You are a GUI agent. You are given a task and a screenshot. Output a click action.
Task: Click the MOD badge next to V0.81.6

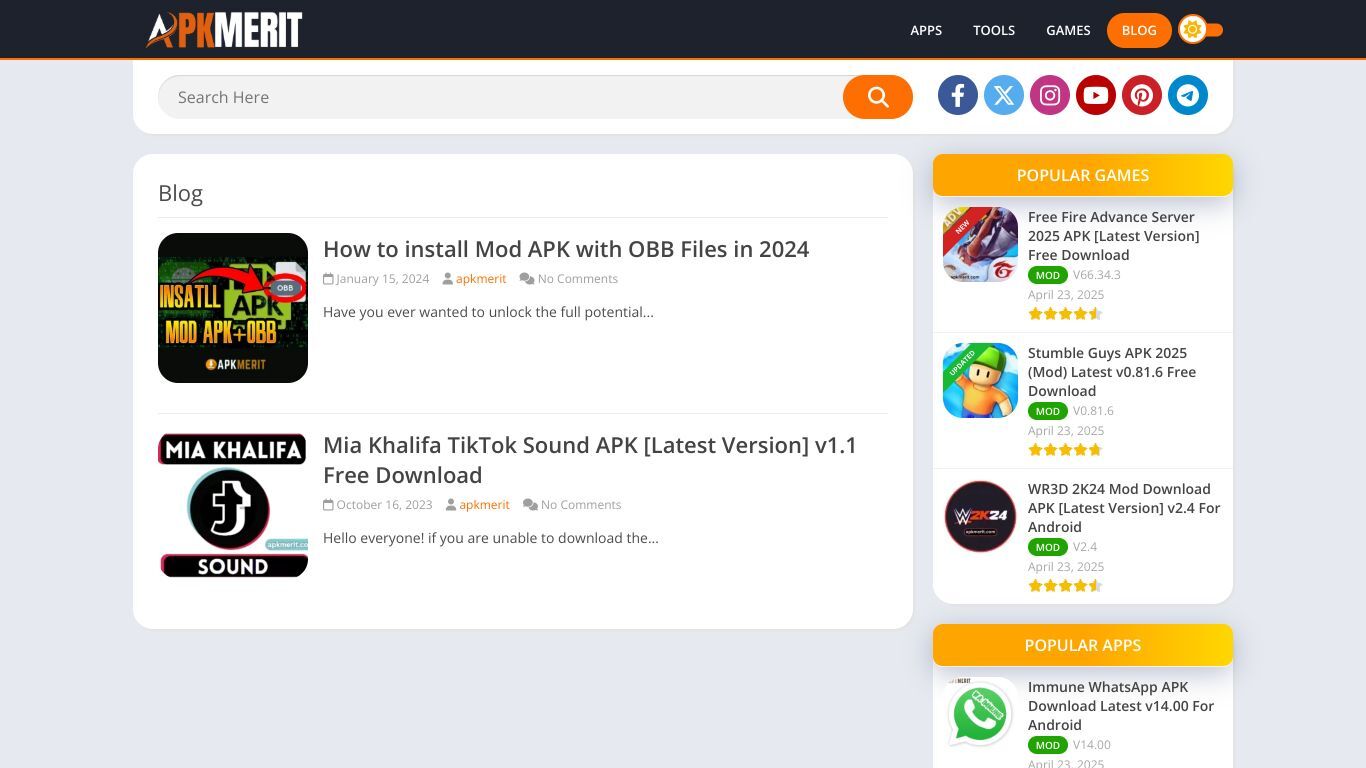[x=1048, y=411]
